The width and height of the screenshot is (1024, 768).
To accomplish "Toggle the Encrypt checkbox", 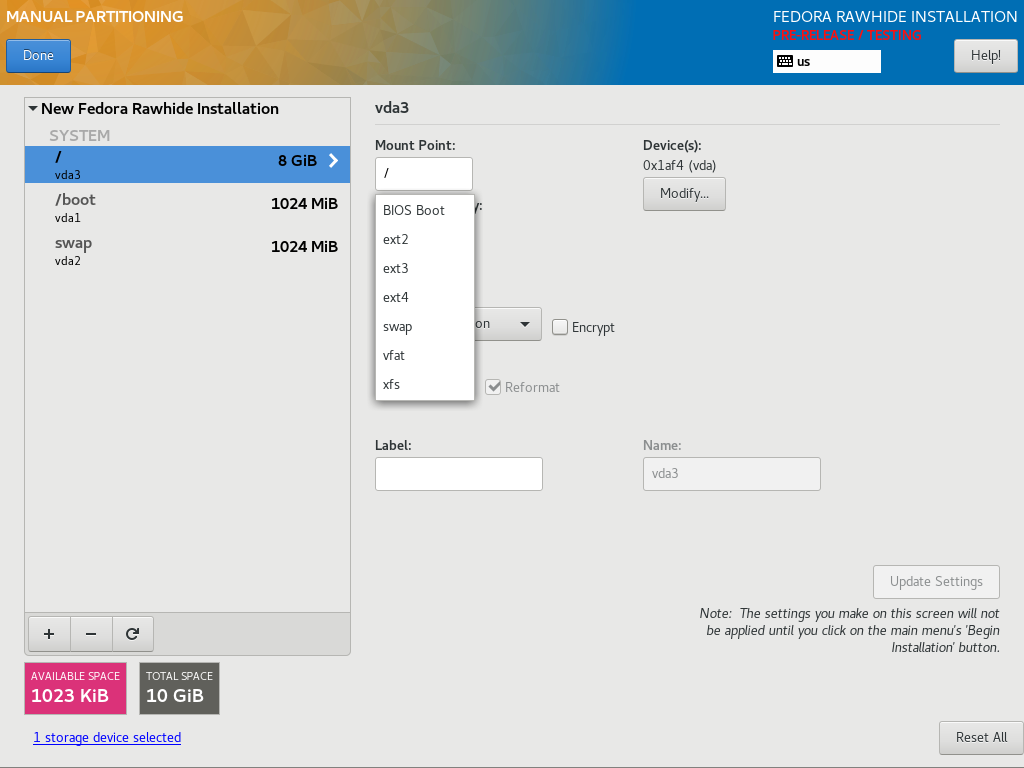I will (560, 327).
